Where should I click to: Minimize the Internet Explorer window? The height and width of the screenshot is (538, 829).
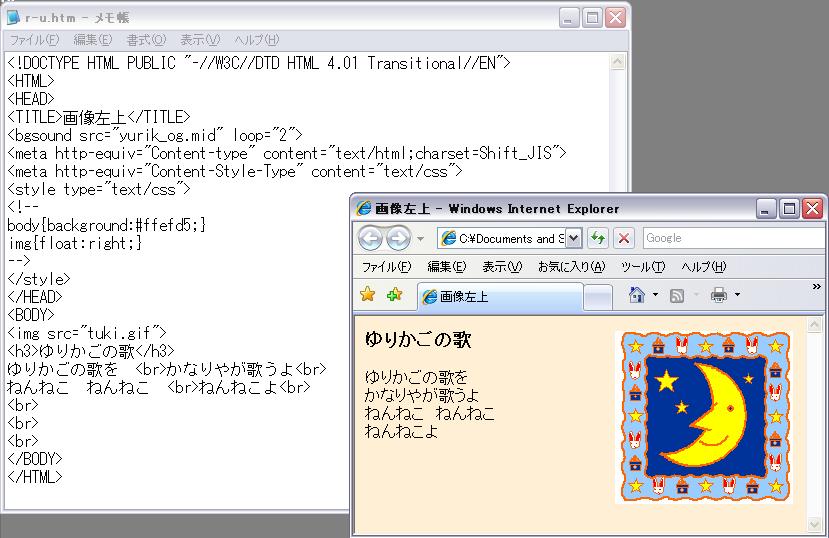[765, 209]
